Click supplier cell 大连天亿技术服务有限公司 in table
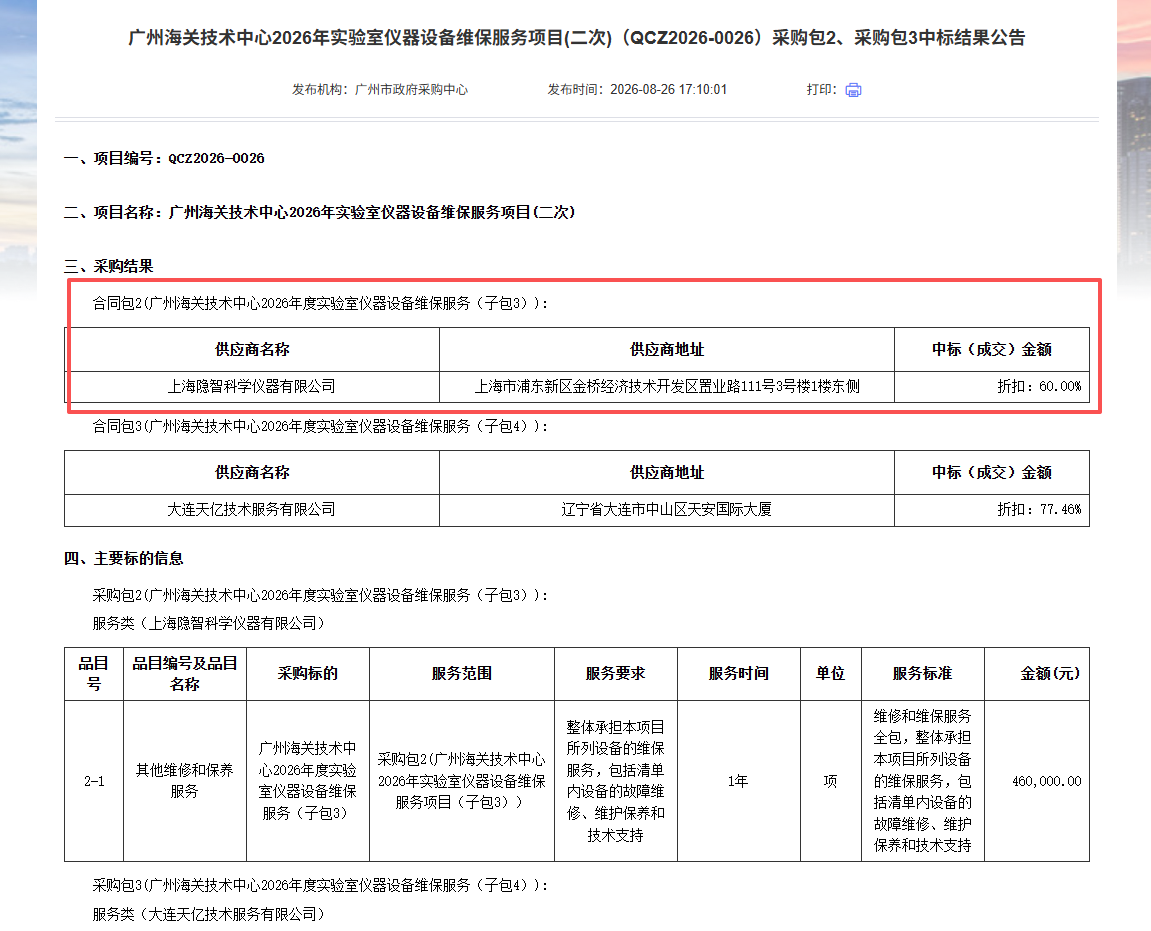 pos(252,510)
